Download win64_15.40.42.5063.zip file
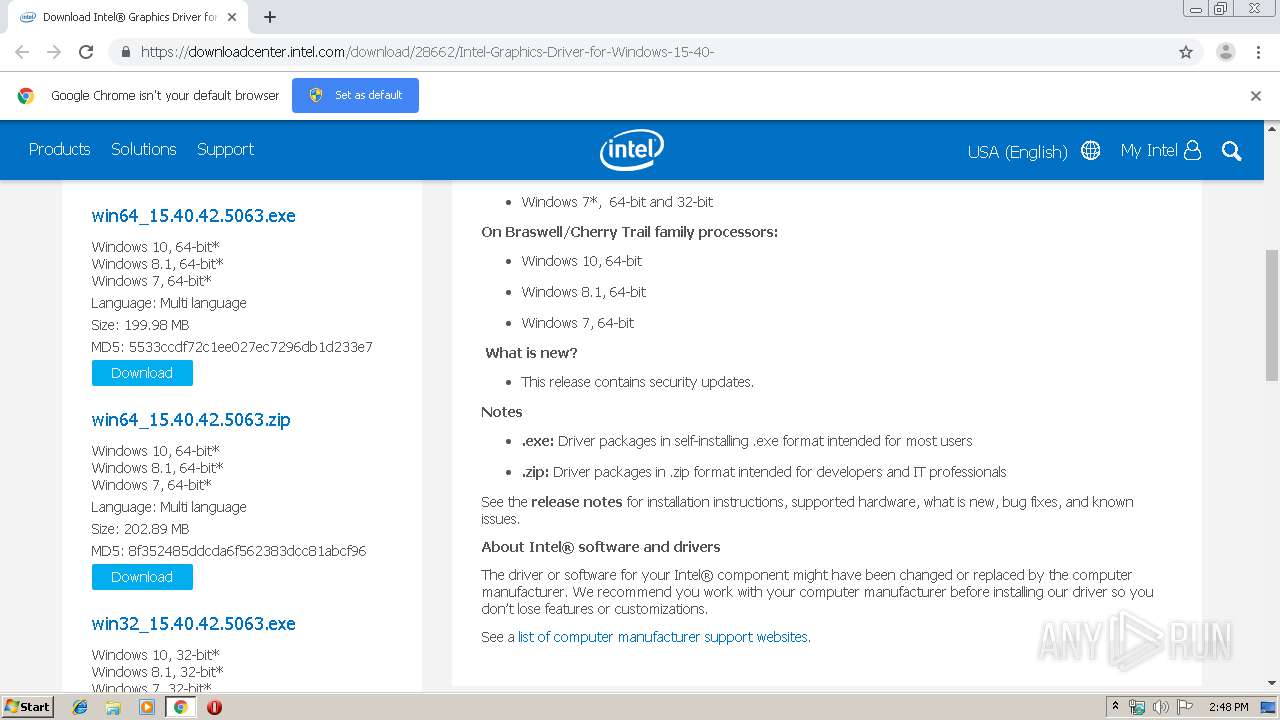This screenshot has height=720, width=1280. [x=142, y=577]
